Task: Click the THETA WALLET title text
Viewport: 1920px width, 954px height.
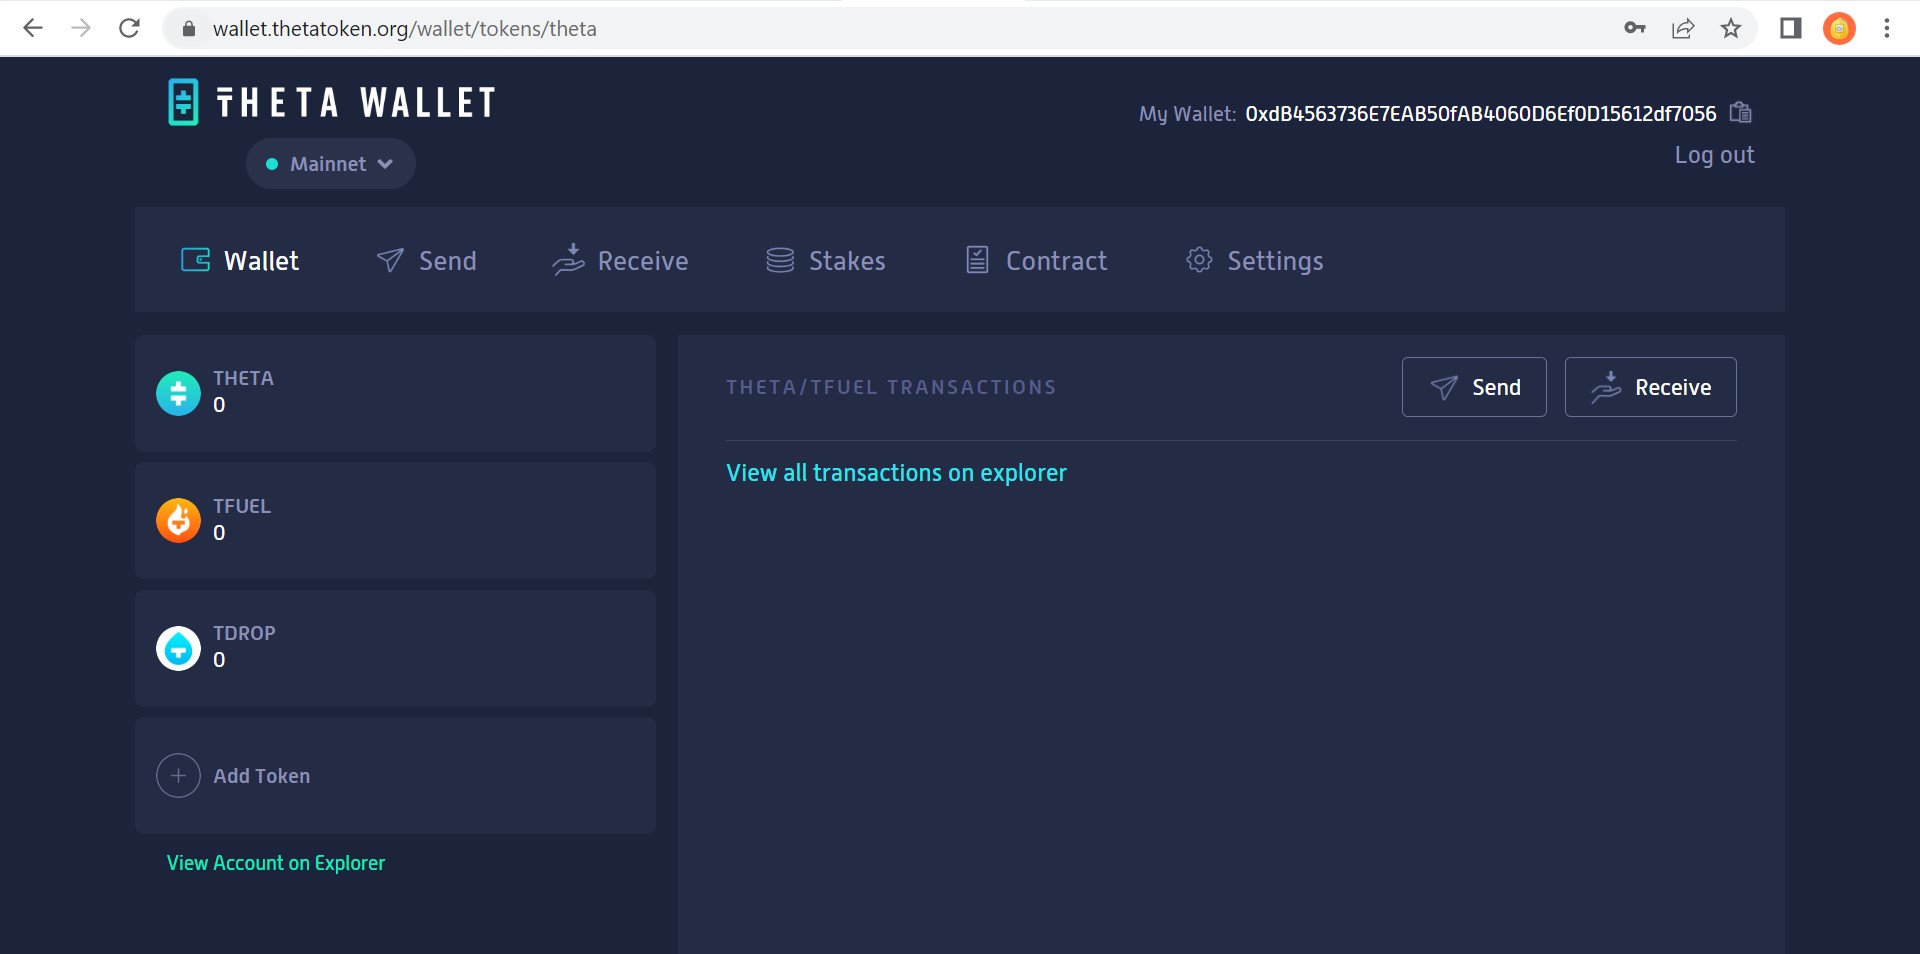Action: point(356,103)
